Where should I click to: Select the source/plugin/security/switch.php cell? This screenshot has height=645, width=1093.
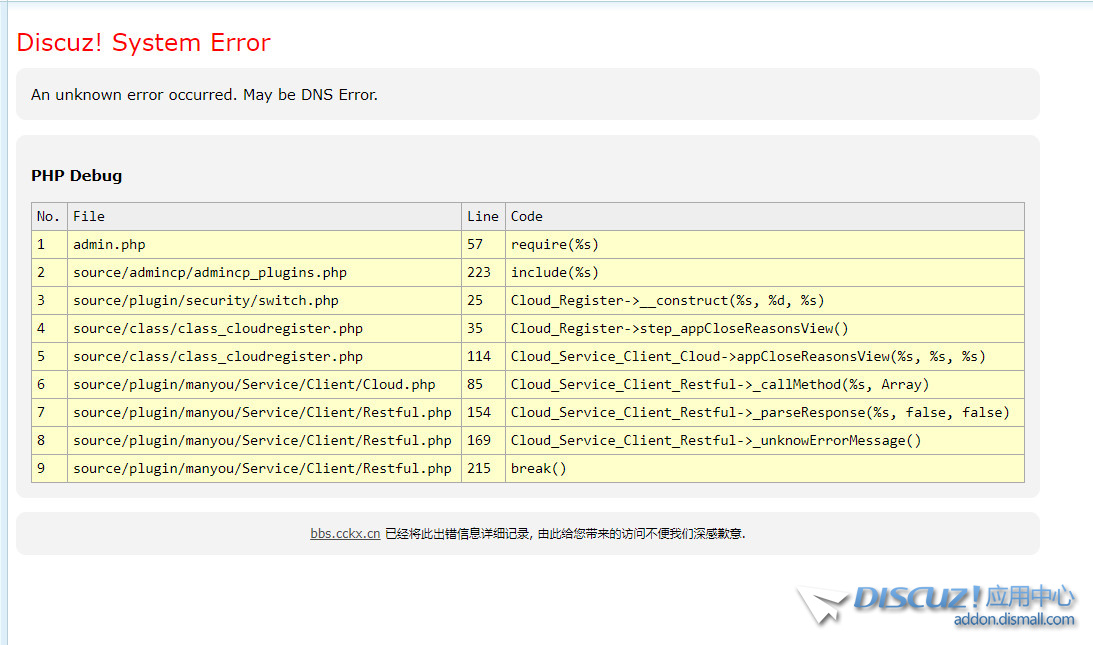[206, 300]
